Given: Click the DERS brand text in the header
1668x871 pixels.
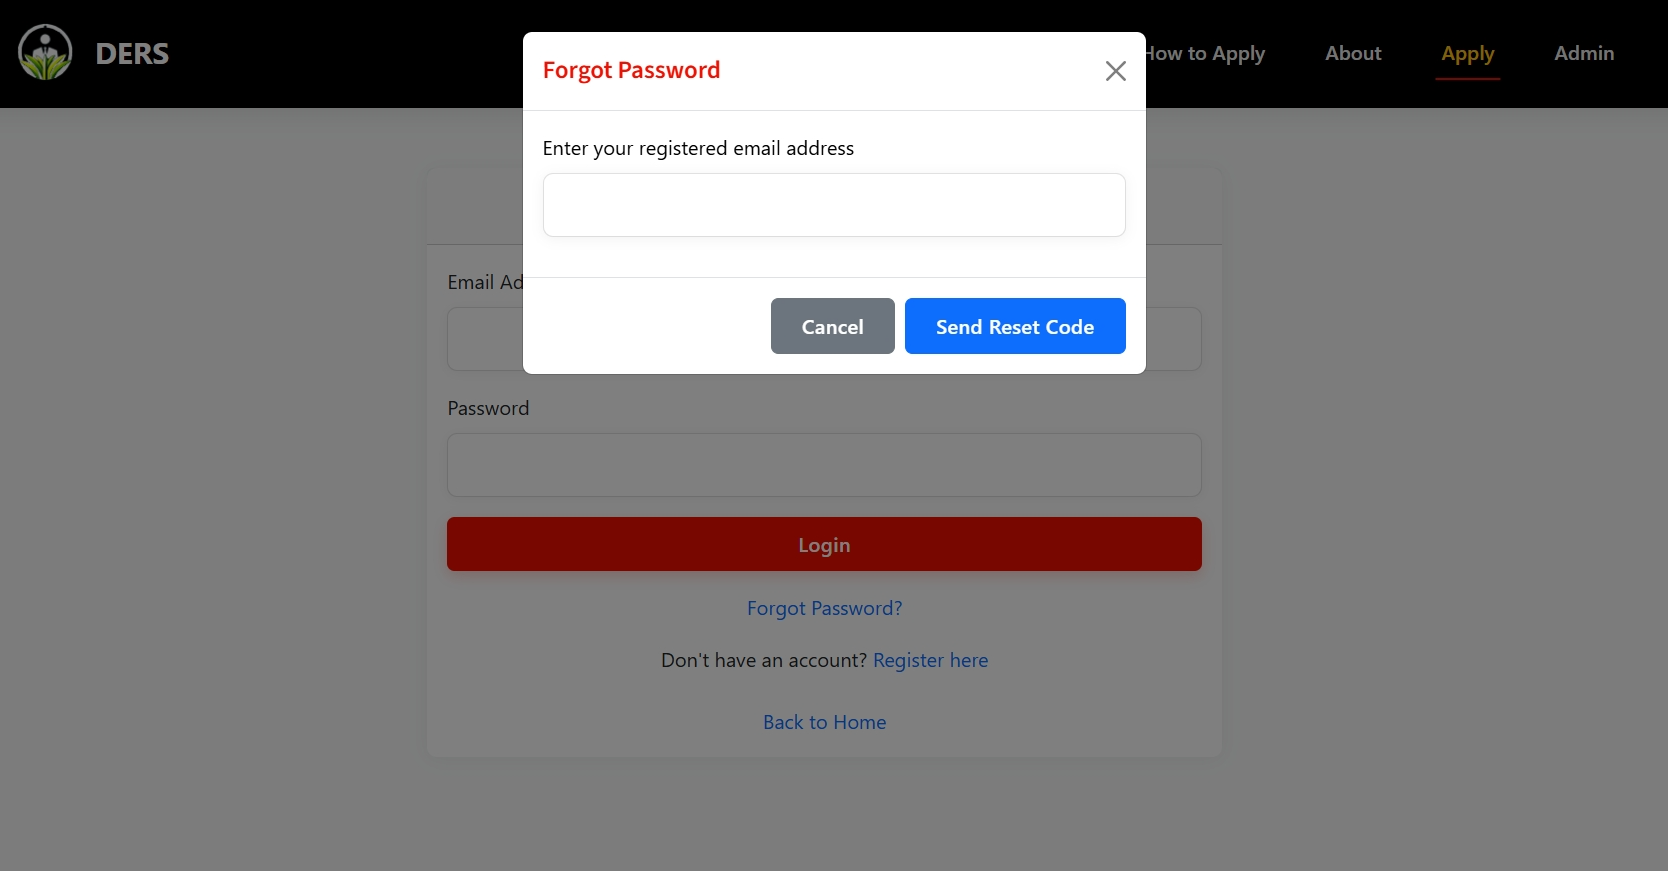Looking at the screenshot, I should click(x=131, y=53).
